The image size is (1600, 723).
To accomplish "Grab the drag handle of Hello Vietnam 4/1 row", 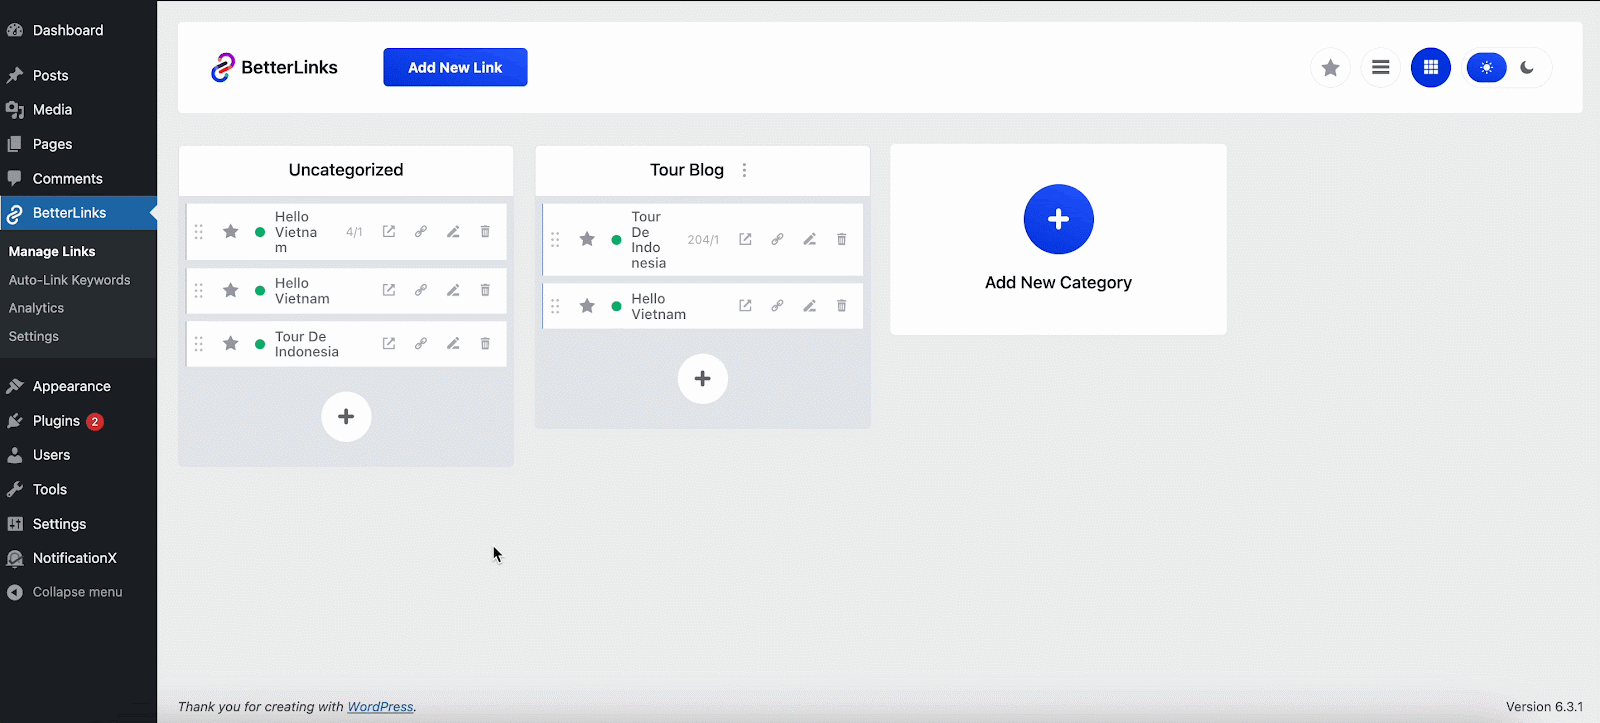I will pyautogui.click(x=198, y=232).
